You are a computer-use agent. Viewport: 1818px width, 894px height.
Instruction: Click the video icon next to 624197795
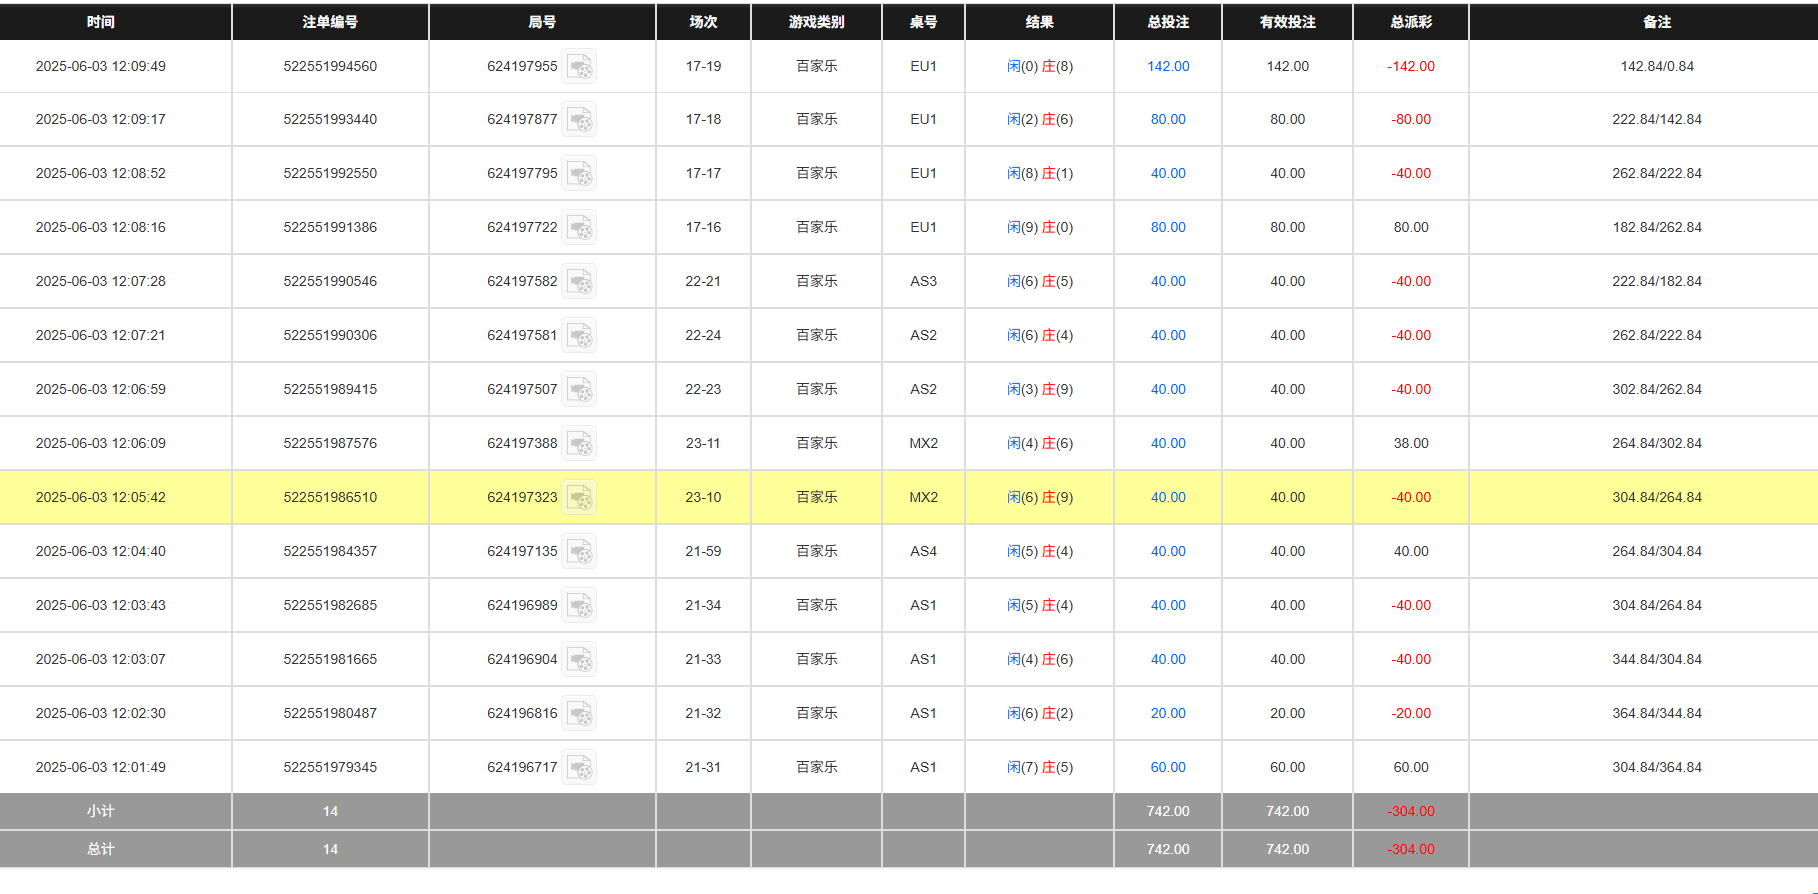579,174
